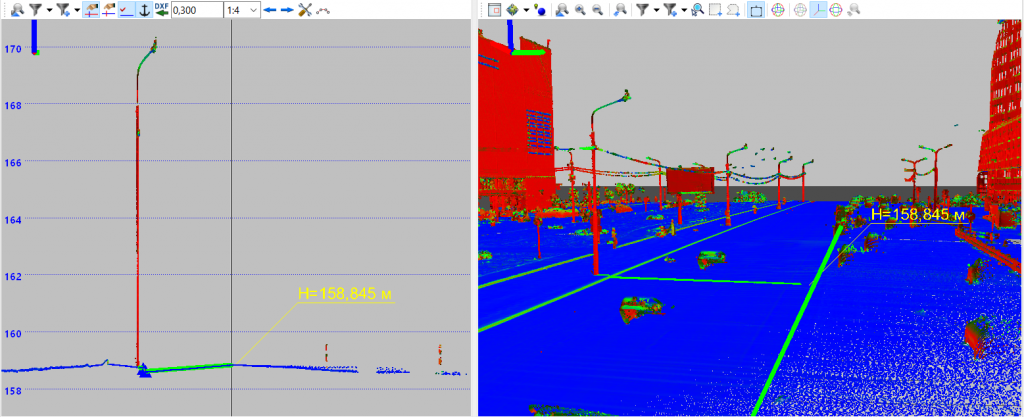
Task: Toggle the red checkmark line button
Action: (x=127, y=10)
